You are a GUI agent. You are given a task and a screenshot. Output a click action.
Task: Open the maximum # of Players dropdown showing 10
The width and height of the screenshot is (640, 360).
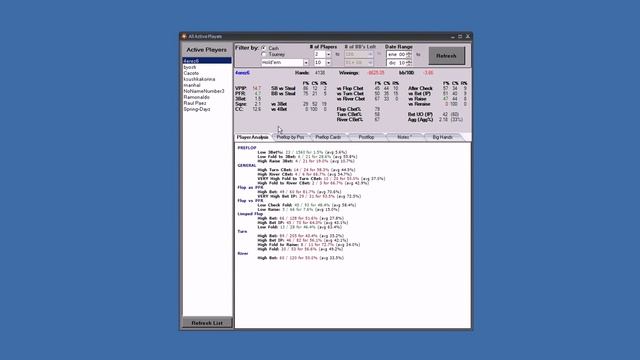329,63
